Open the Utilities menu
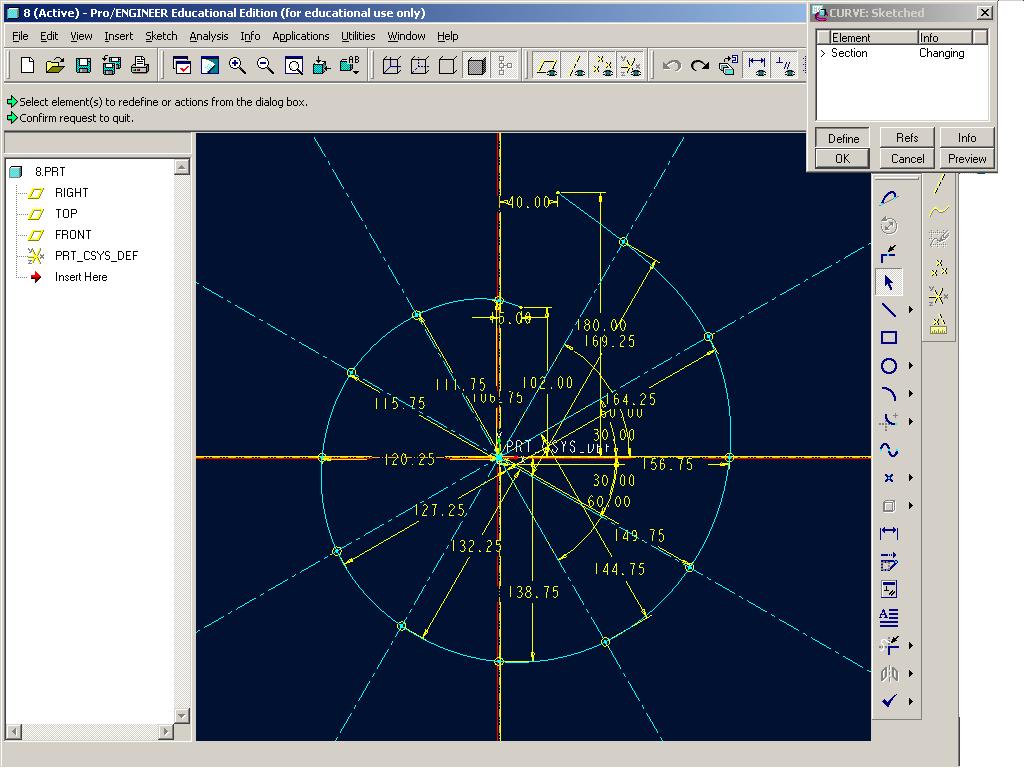1024x768 pixels. pos(358,36)
